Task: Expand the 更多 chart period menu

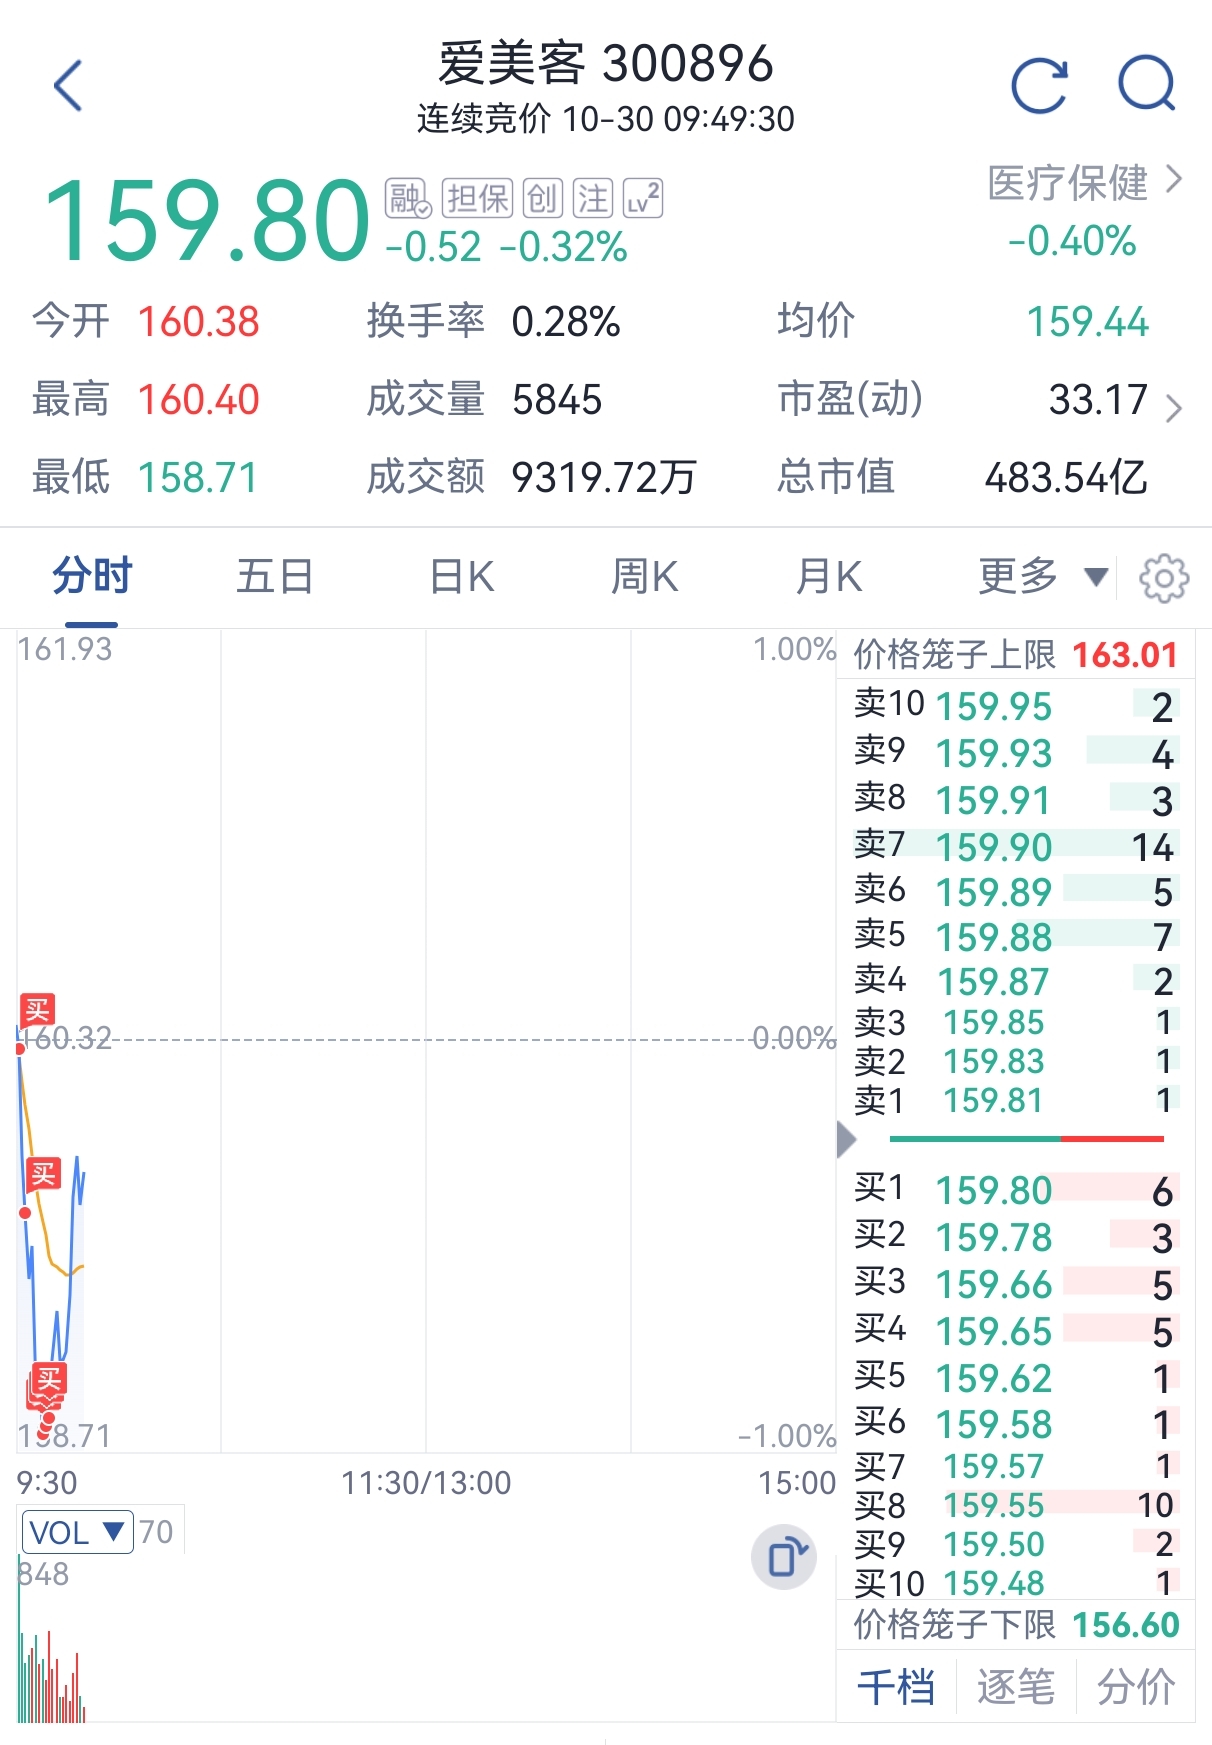Action: click(1042, 577)
